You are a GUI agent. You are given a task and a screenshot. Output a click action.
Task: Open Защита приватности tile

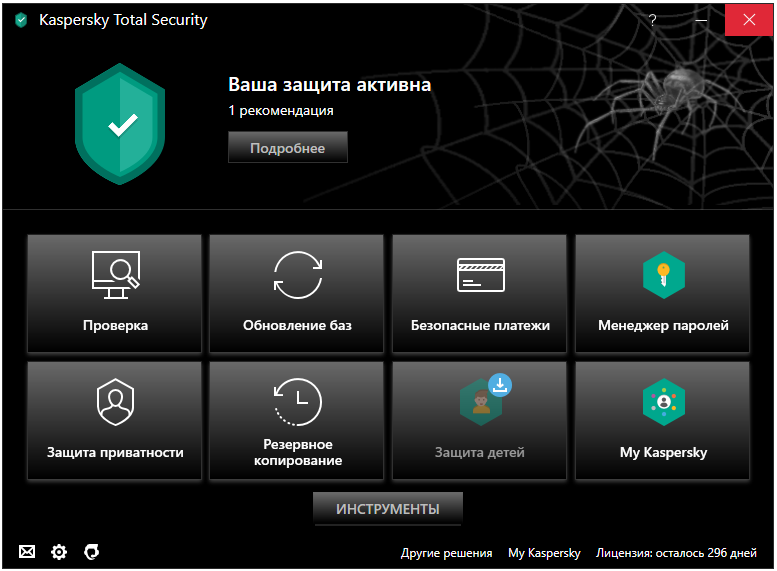(x=114, y=420)
